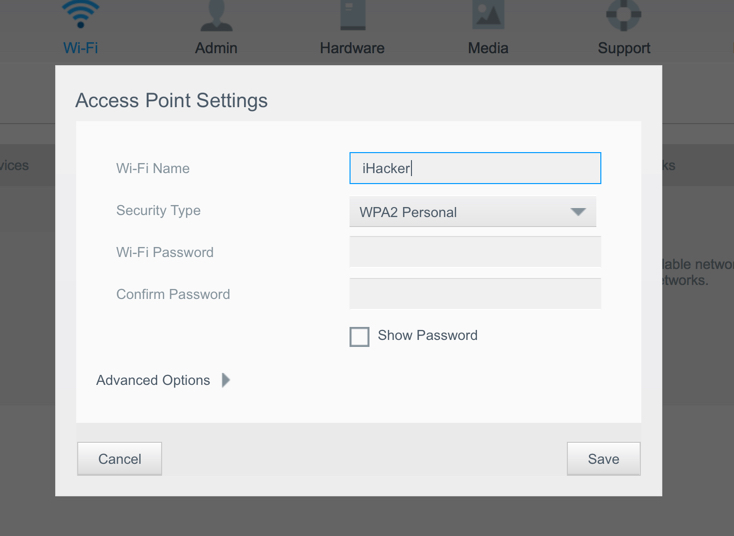Open the Media tab label

pos(488,48)
